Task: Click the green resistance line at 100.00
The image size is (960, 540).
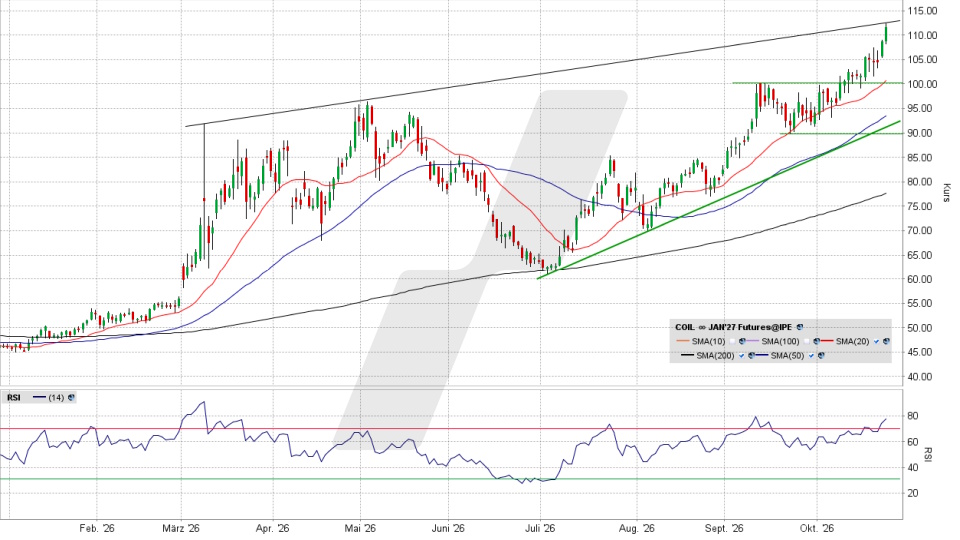Action: pyautogui.click(x=817, y=83)
